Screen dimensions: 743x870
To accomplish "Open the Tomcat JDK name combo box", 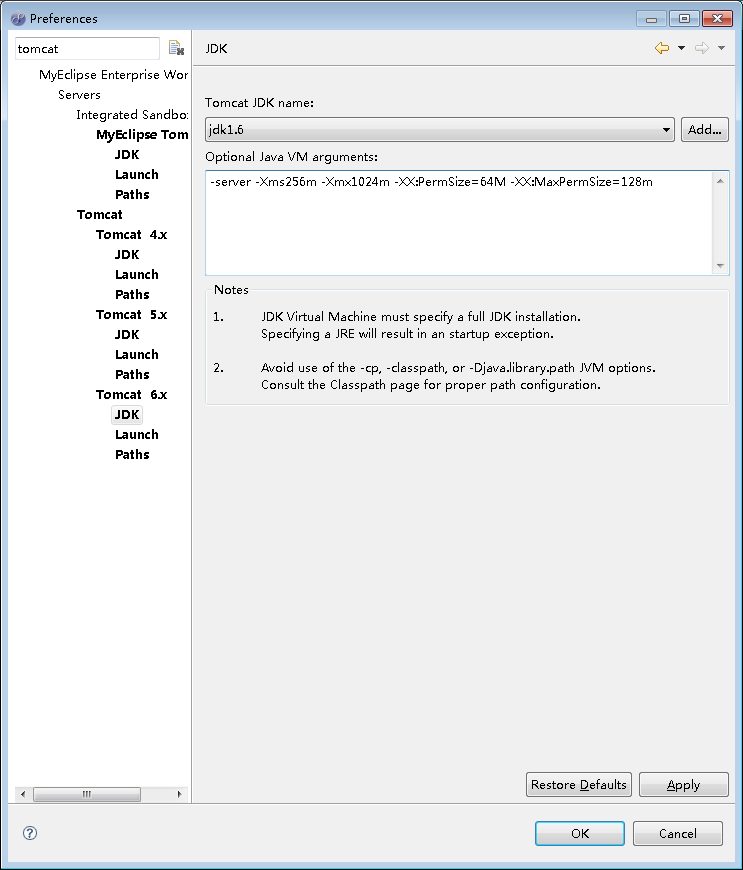I will pyautogui.click(x=439, y=129).
